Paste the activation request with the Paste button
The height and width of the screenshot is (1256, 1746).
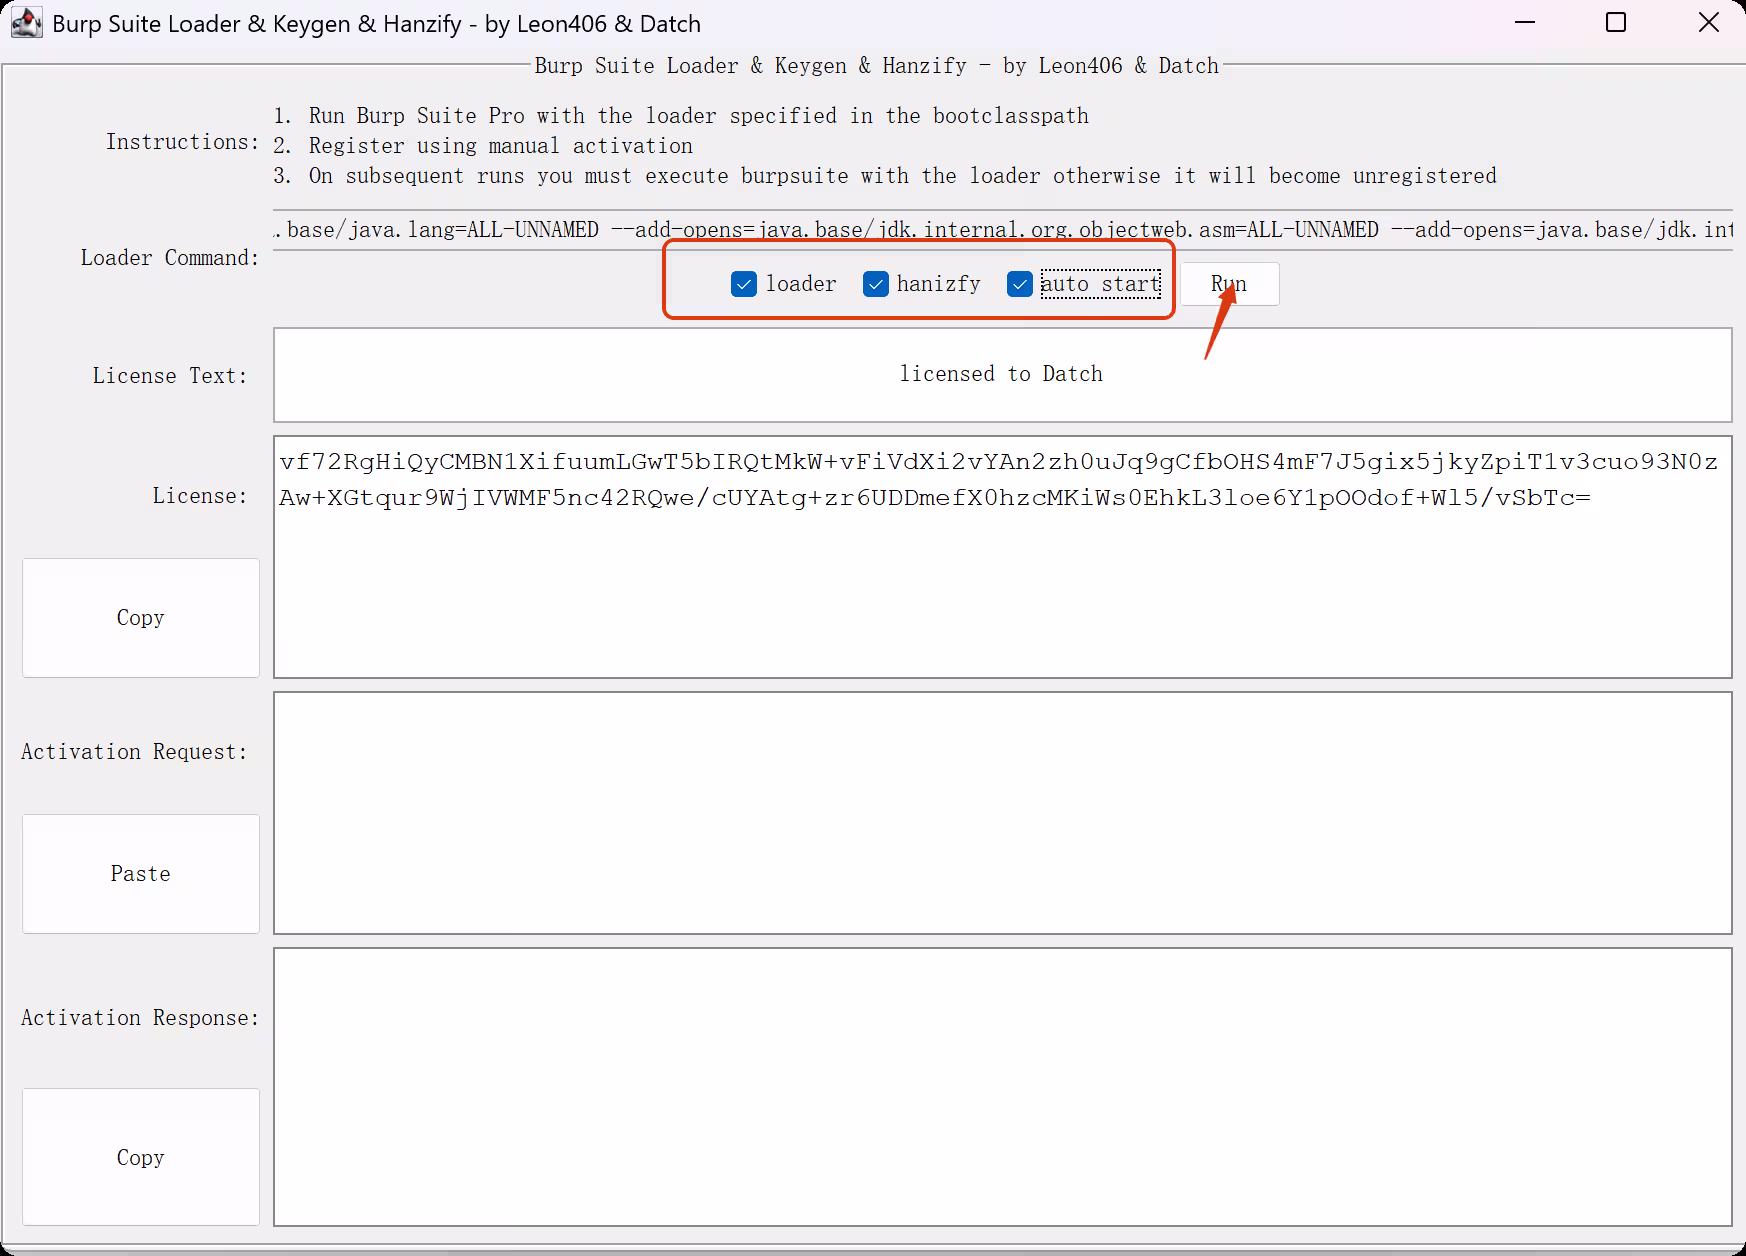pos(141,874)
